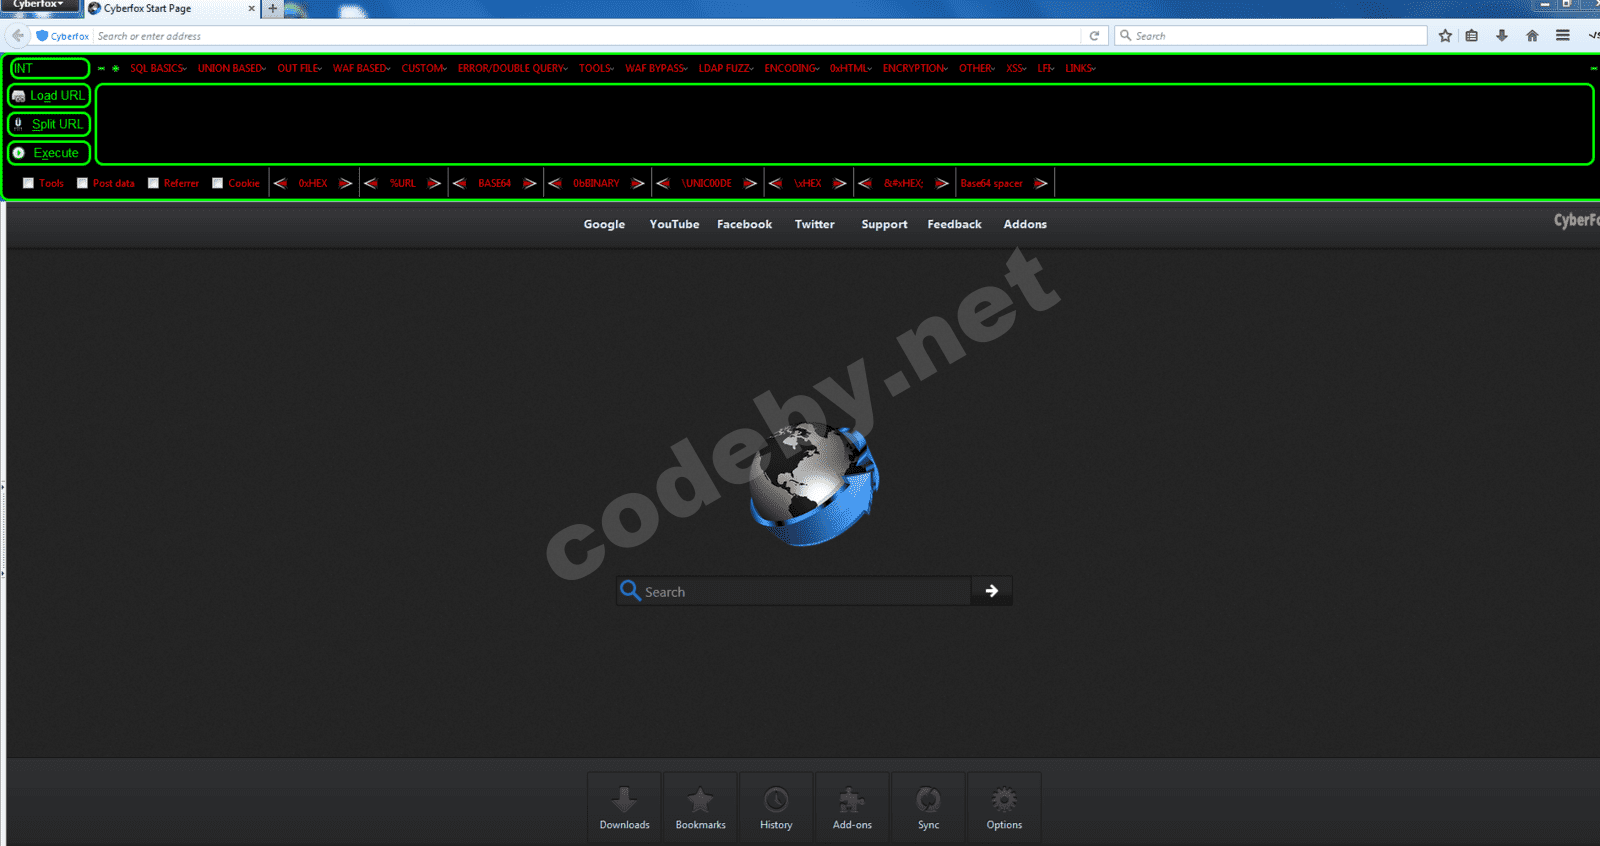Viewport: 1600px width, 846px height.
Task: Go to the home page icon
Action: (1532, 36)
